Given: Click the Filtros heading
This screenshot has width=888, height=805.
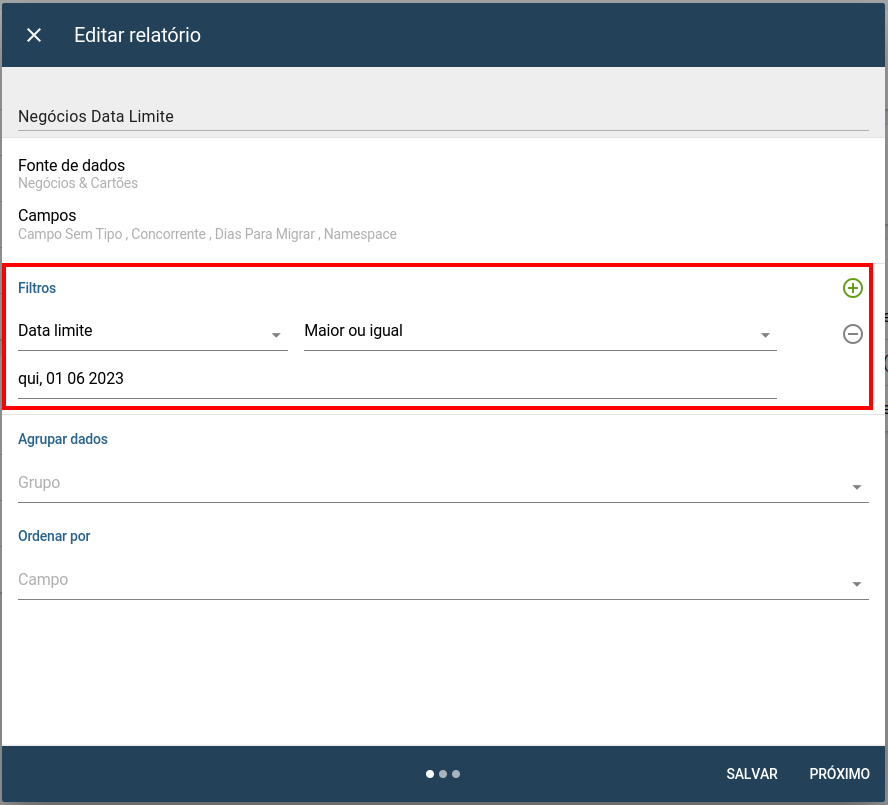Looking at the screenshot, I should click(x=37, y=288).
